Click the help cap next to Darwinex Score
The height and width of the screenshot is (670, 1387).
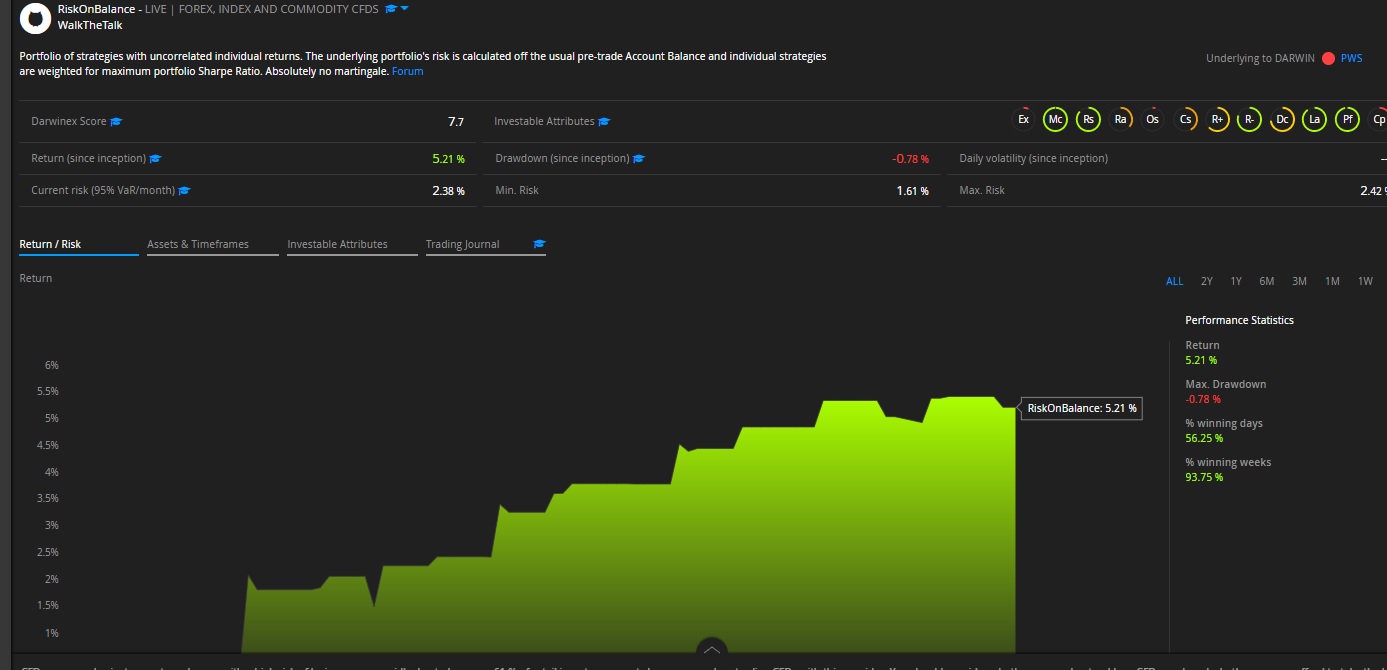click(116, 122)
